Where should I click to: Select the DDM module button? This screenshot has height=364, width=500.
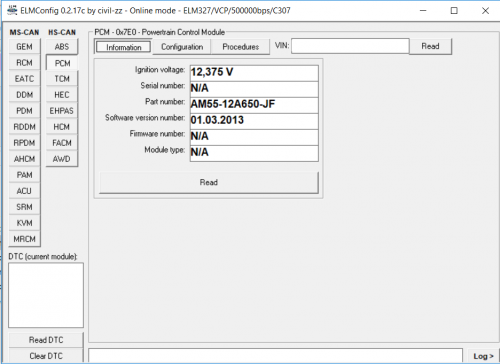click(x=25, y=95)
